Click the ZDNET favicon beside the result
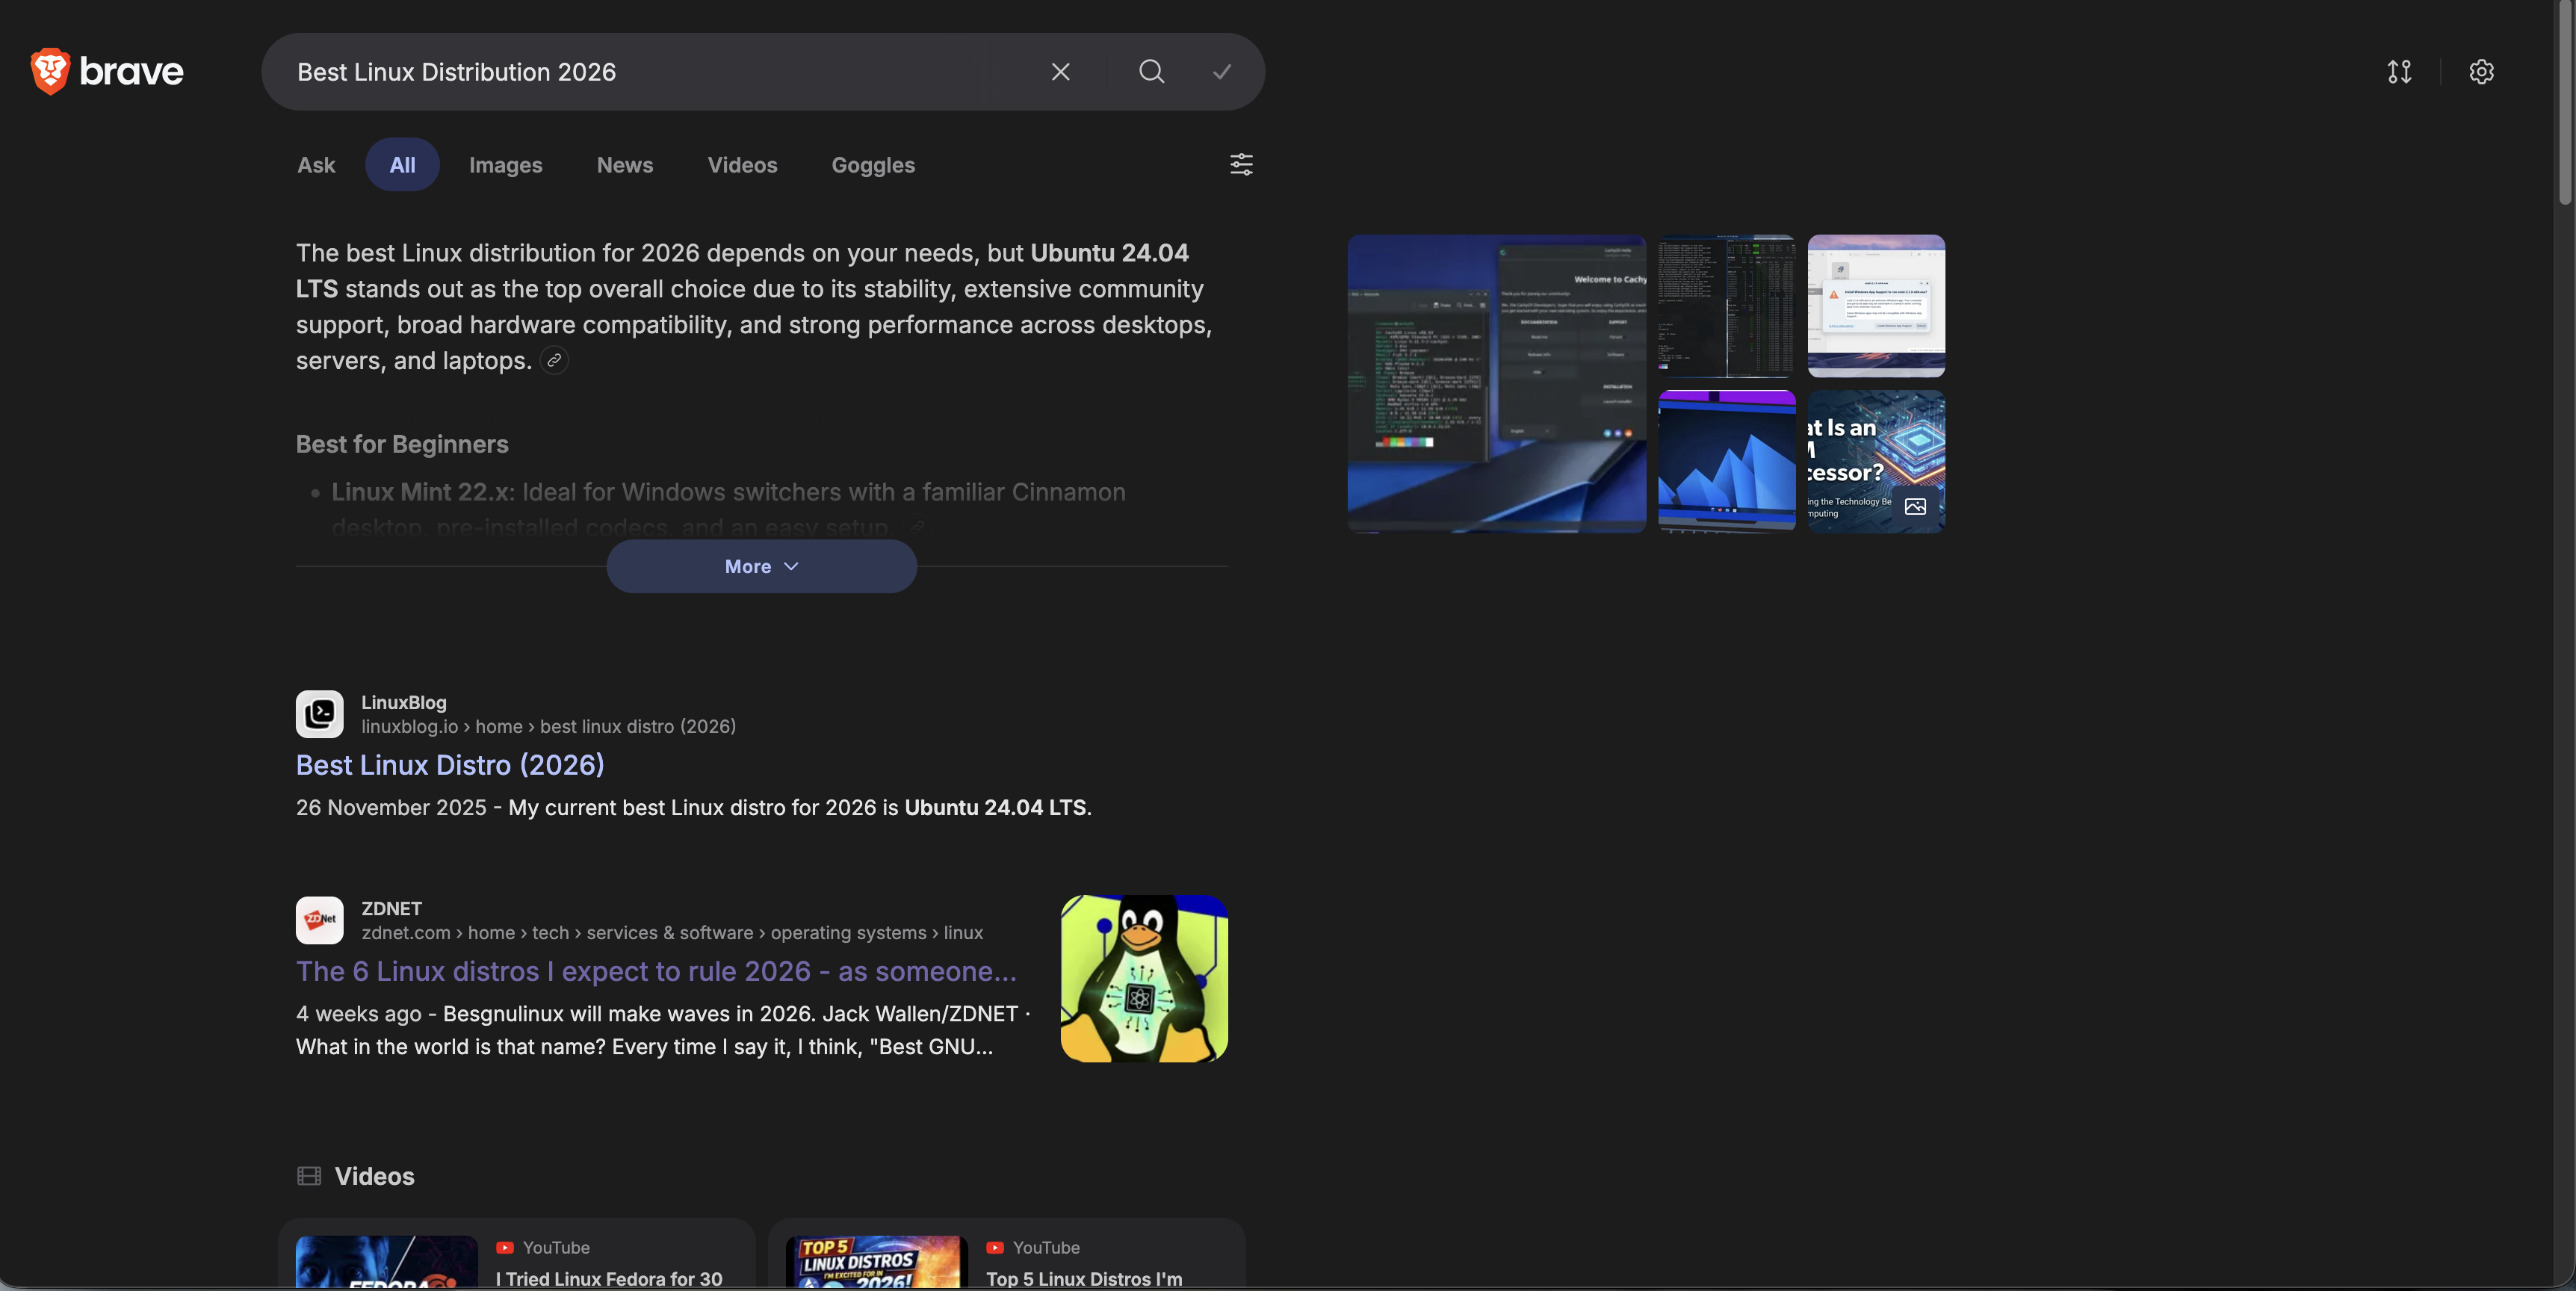The image size is (2576, 1291). [318, 920]
